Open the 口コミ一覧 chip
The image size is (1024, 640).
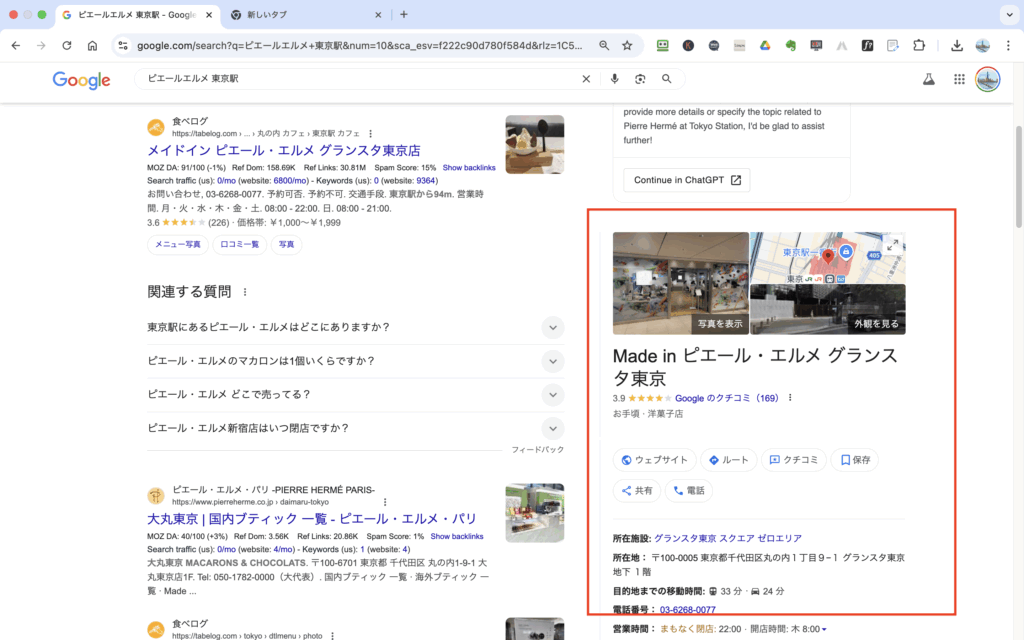pyautogui.click(x=239, y=244)
